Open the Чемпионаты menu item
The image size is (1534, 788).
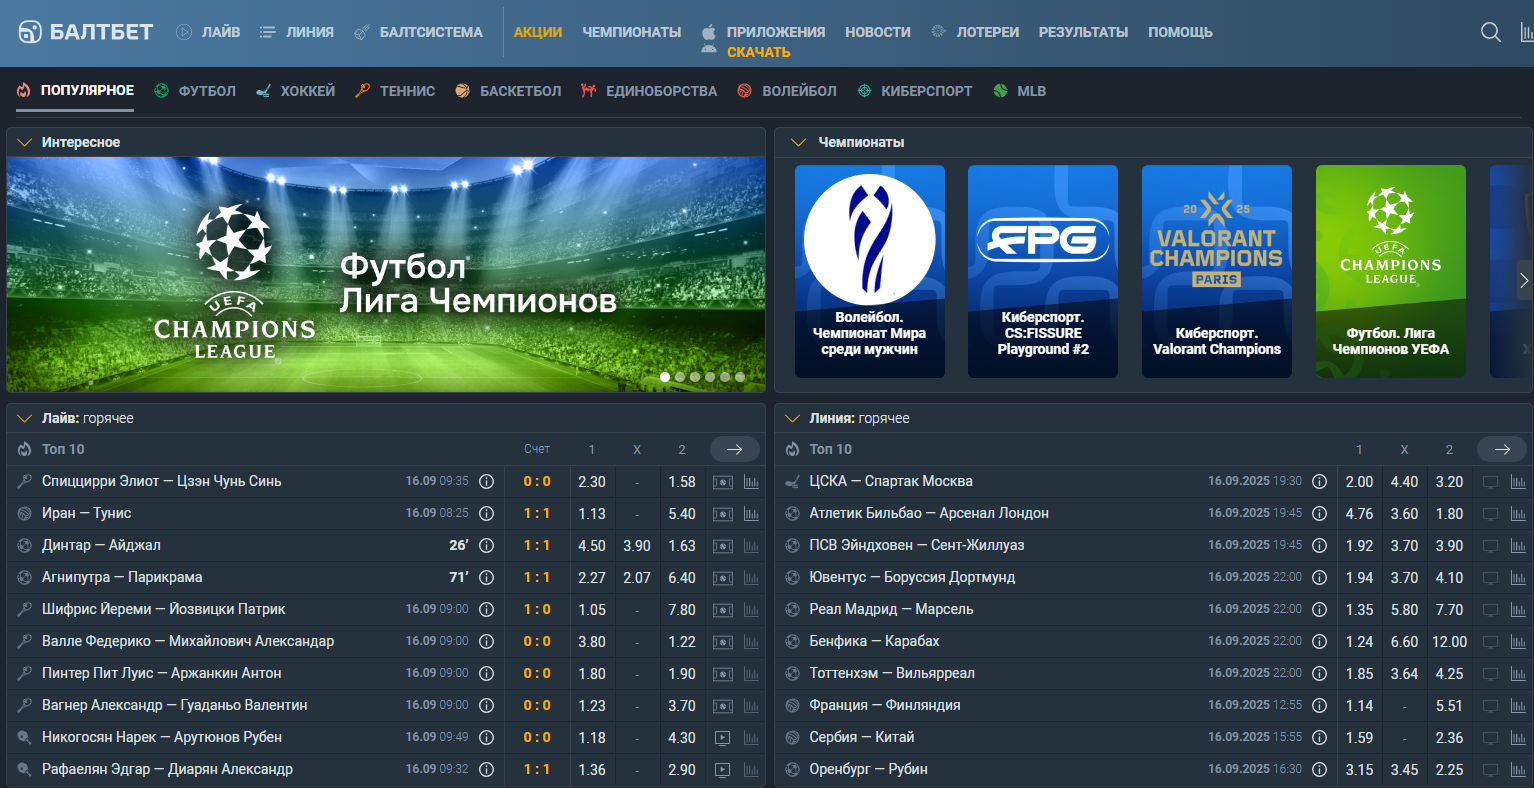pyautogui.click(x=632, y=32)
